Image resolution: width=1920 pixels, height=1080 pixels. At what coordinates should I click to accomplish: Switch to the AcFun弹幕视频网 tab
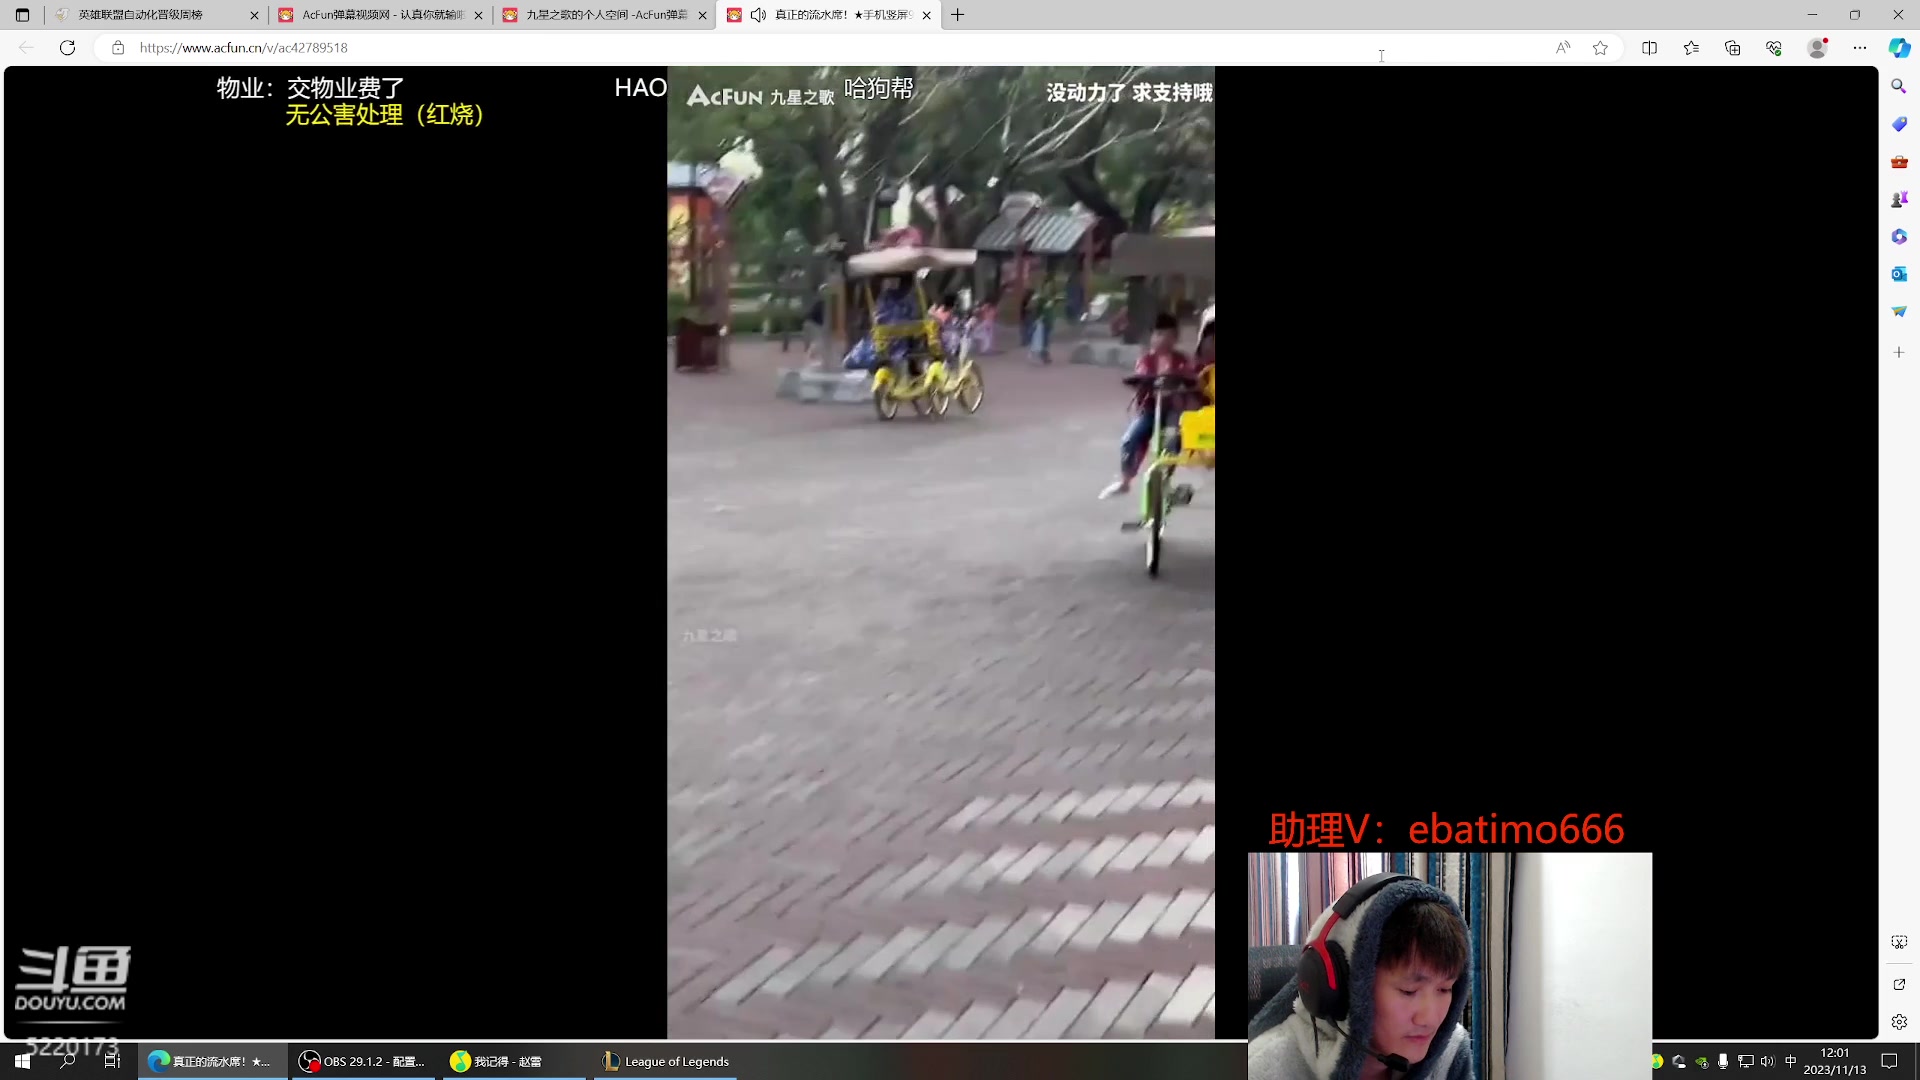tap(380, 15)
